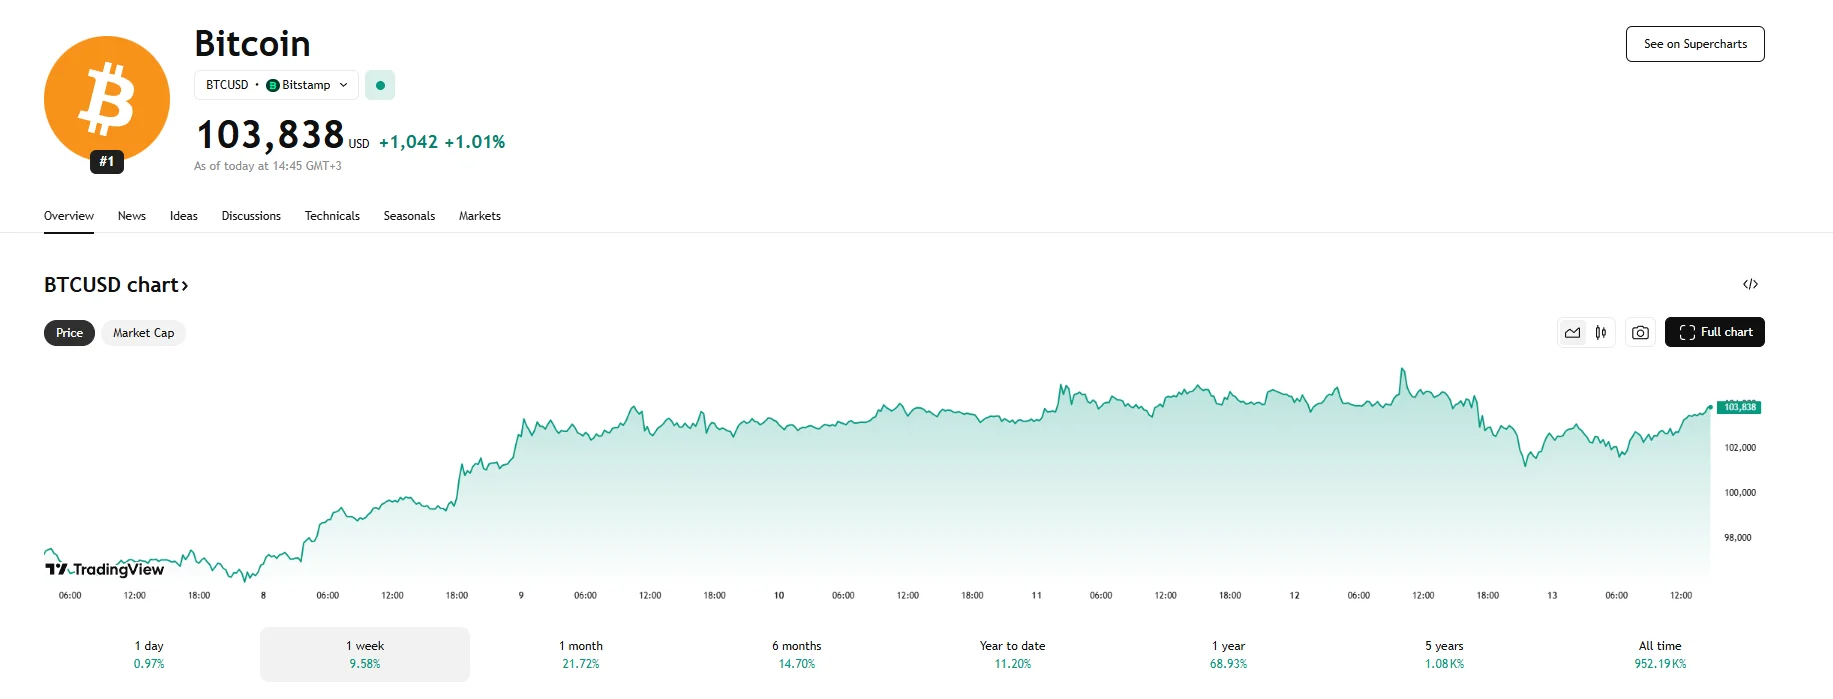
Task: Switch to candlestick chart style icon
Action: [x=1601, y=333]
